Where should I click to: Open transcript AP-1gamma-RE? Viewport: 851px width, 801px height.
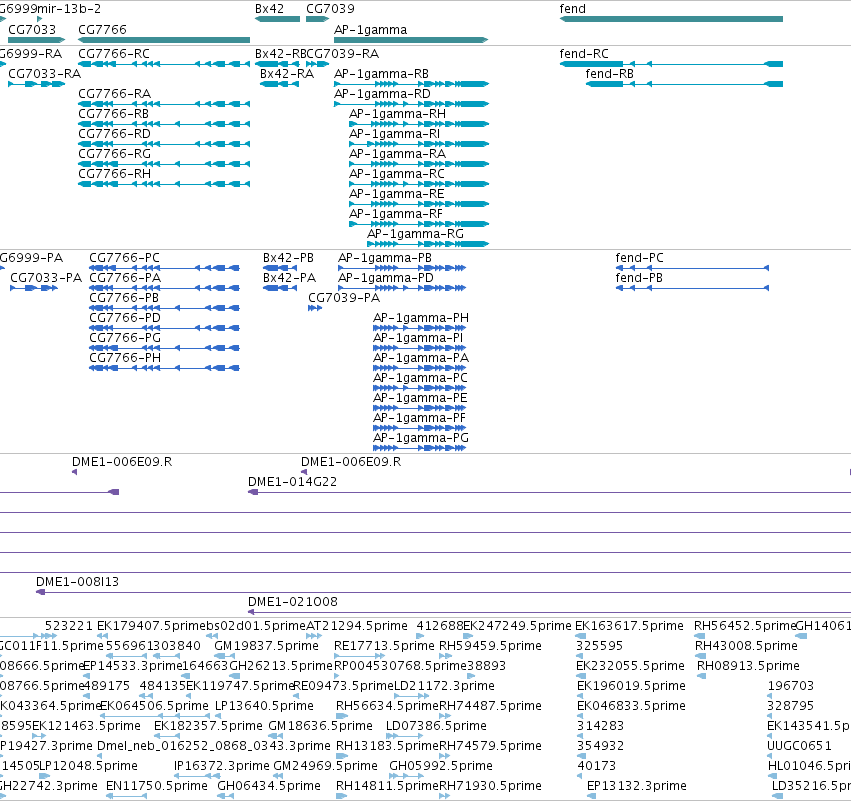(x=397, y=194)
